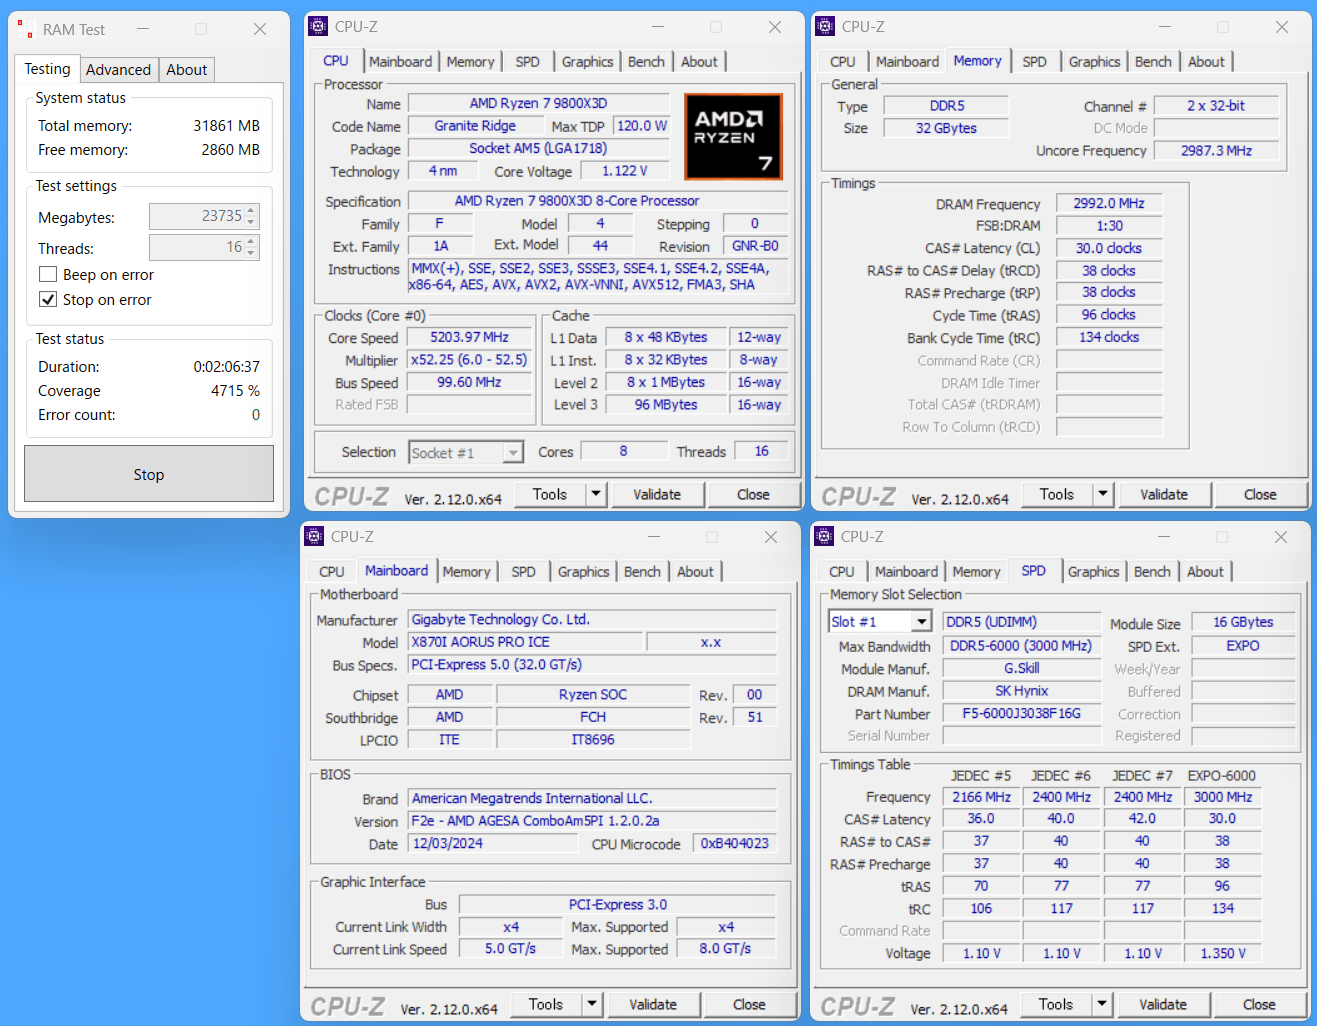1317x1026 pixels.
Task: Open the Tools dropdown arrow in the CPU tab window
Action: 597,494
